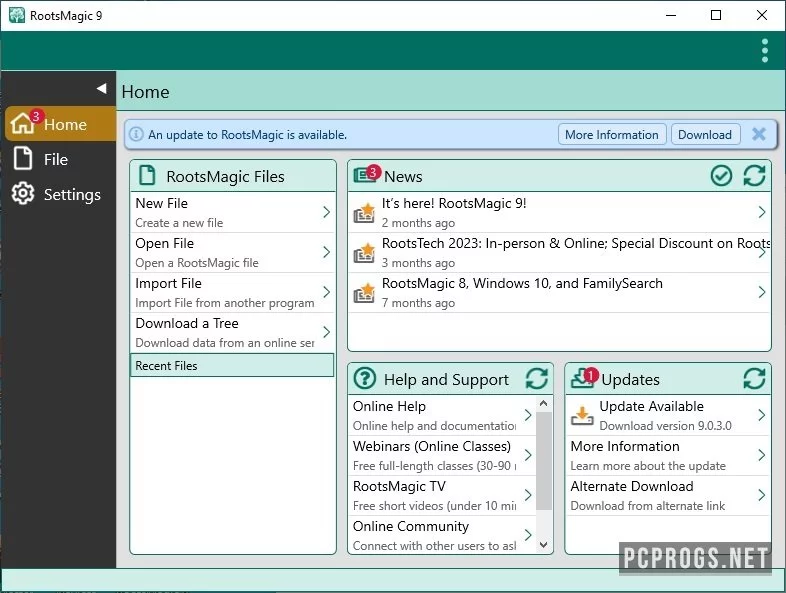786x593 pixels.
Task: Collapse the sidebar with the triangle arrow
Action: coord(101,88)
